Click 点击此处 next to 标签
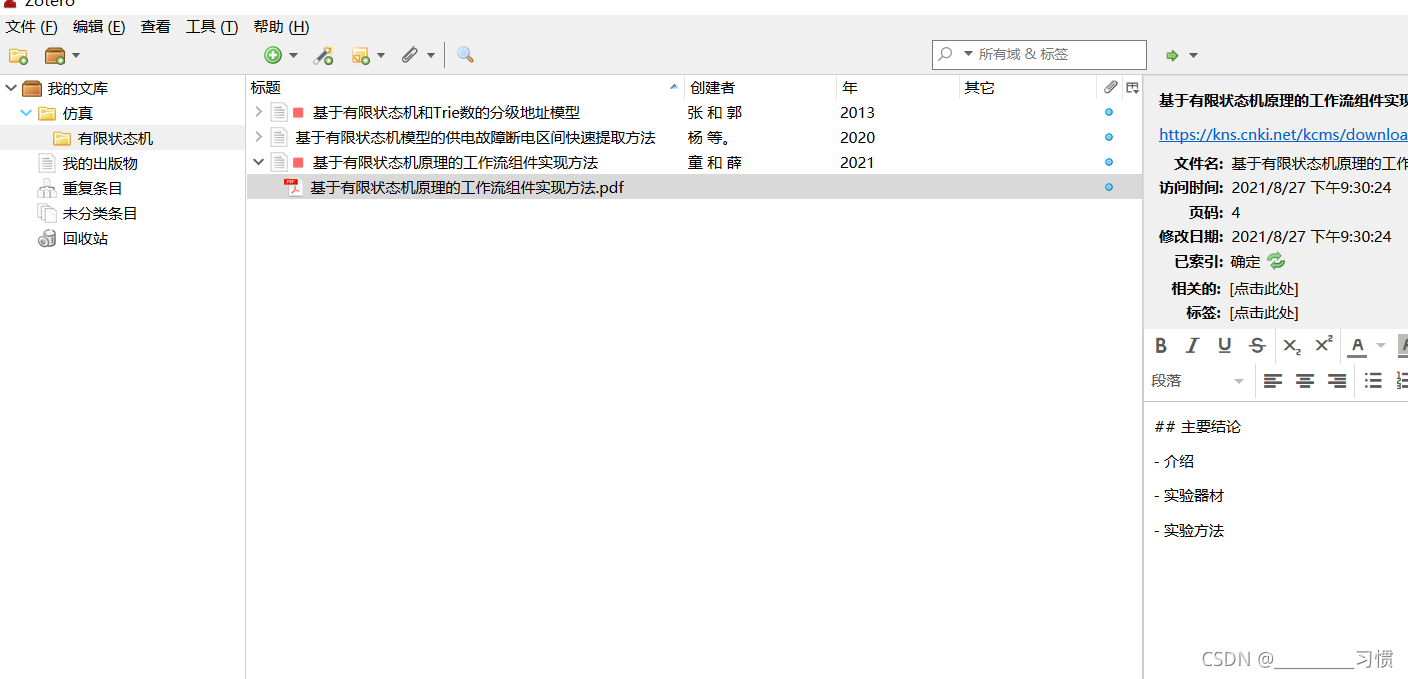 click(1264, 313)
